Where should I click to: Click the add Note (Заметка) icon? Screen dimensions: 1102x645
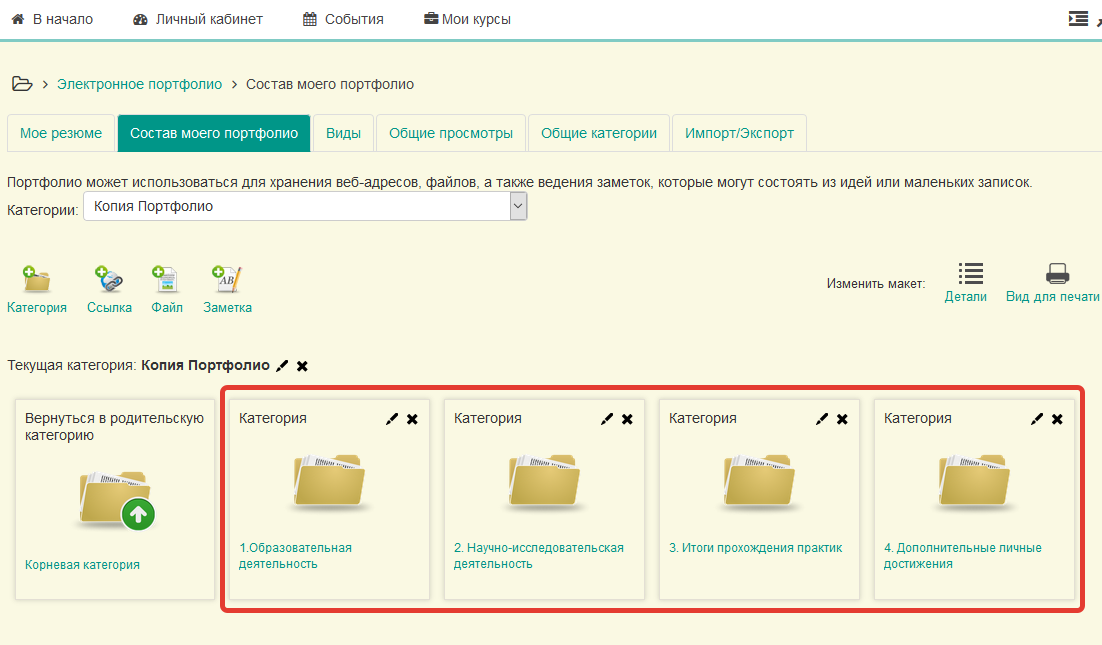coord(227,280)
